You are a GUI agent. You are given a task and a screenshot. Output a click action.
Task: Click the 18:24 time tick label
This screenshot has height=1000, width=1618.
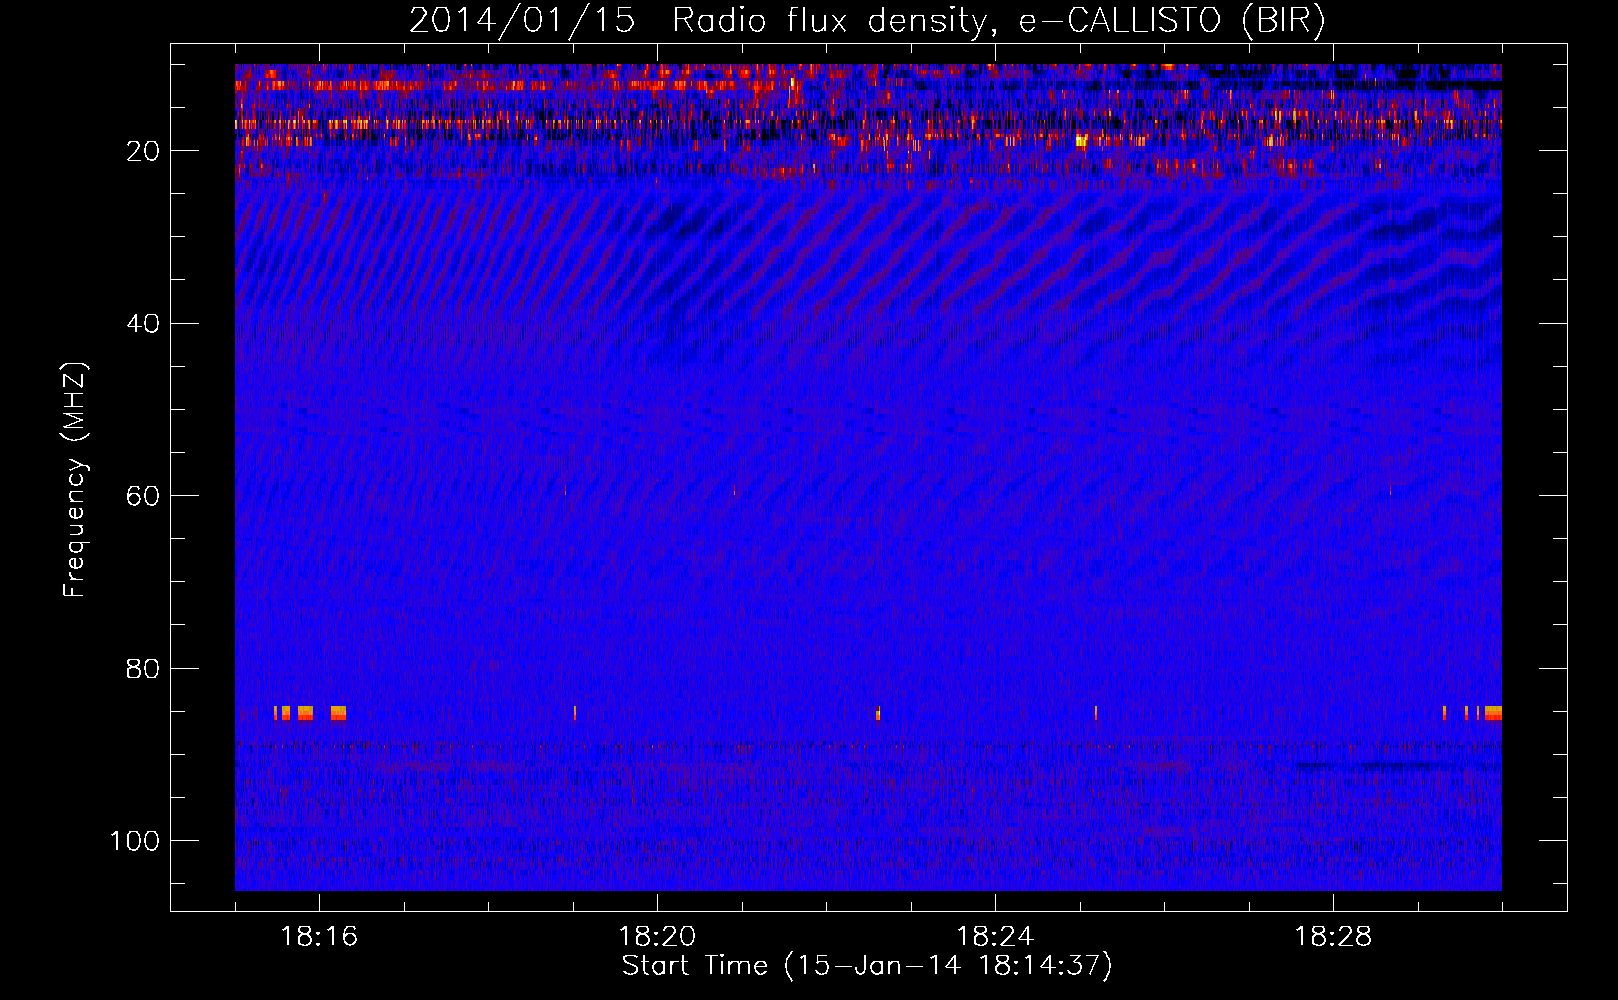tap(995, 937)
